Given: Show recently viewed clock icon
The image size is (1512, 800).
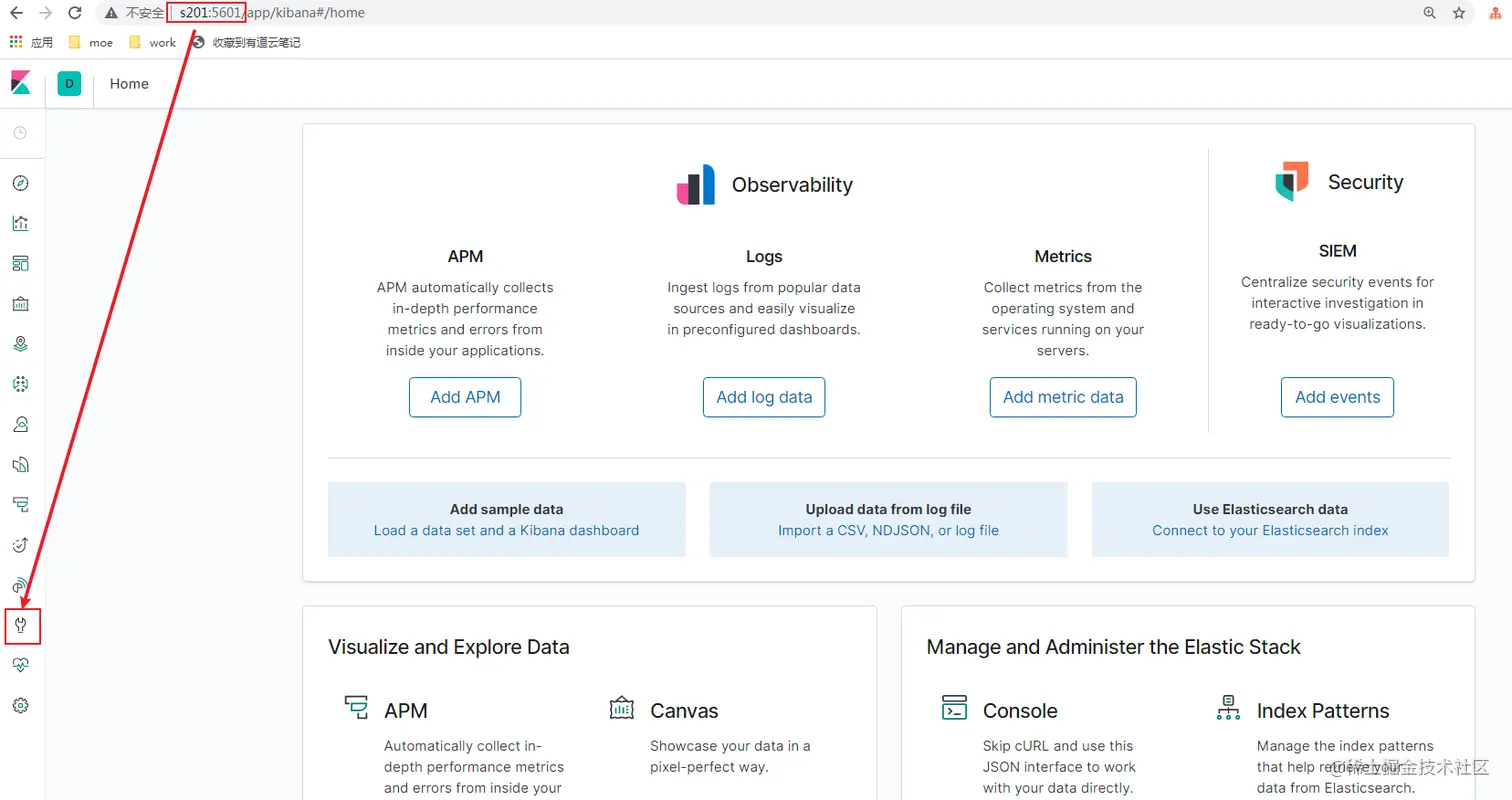Looking at the screenshot, I should pos(20,133).
